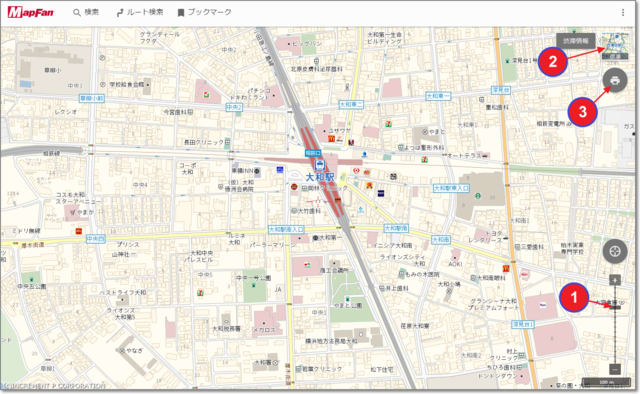
Task: Click the map type thumbnail
Action: pos(615,46)
